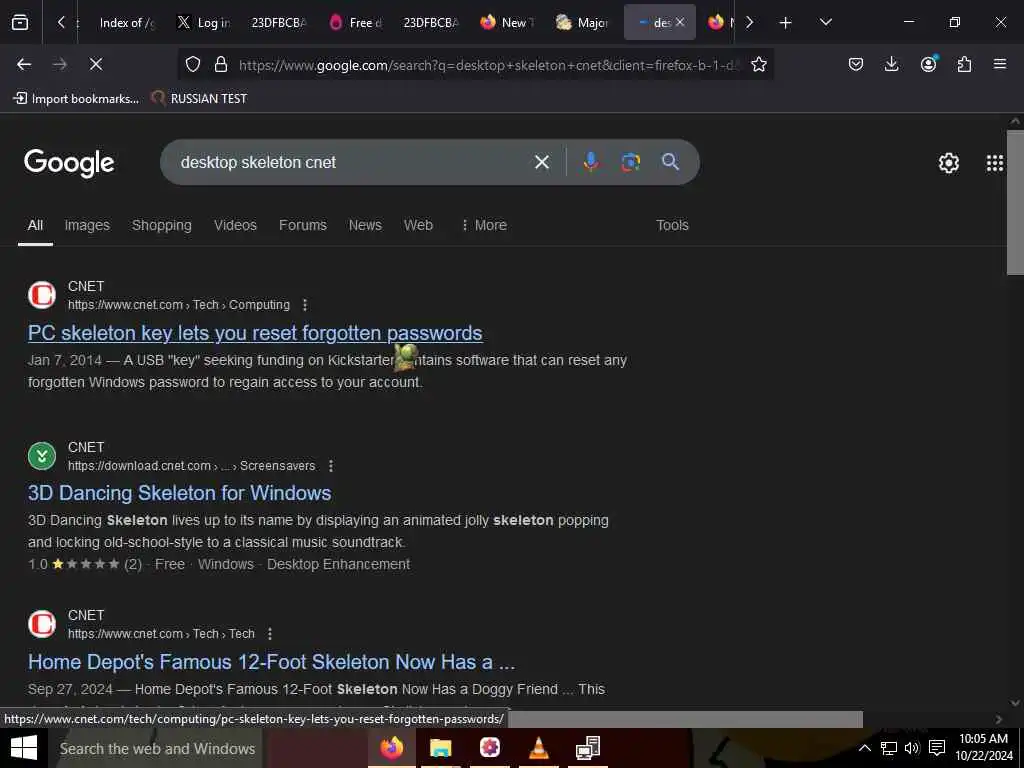This screenshot has height=768, width=1024.
Task: Open search Tools options
Action: click(672, 225)
